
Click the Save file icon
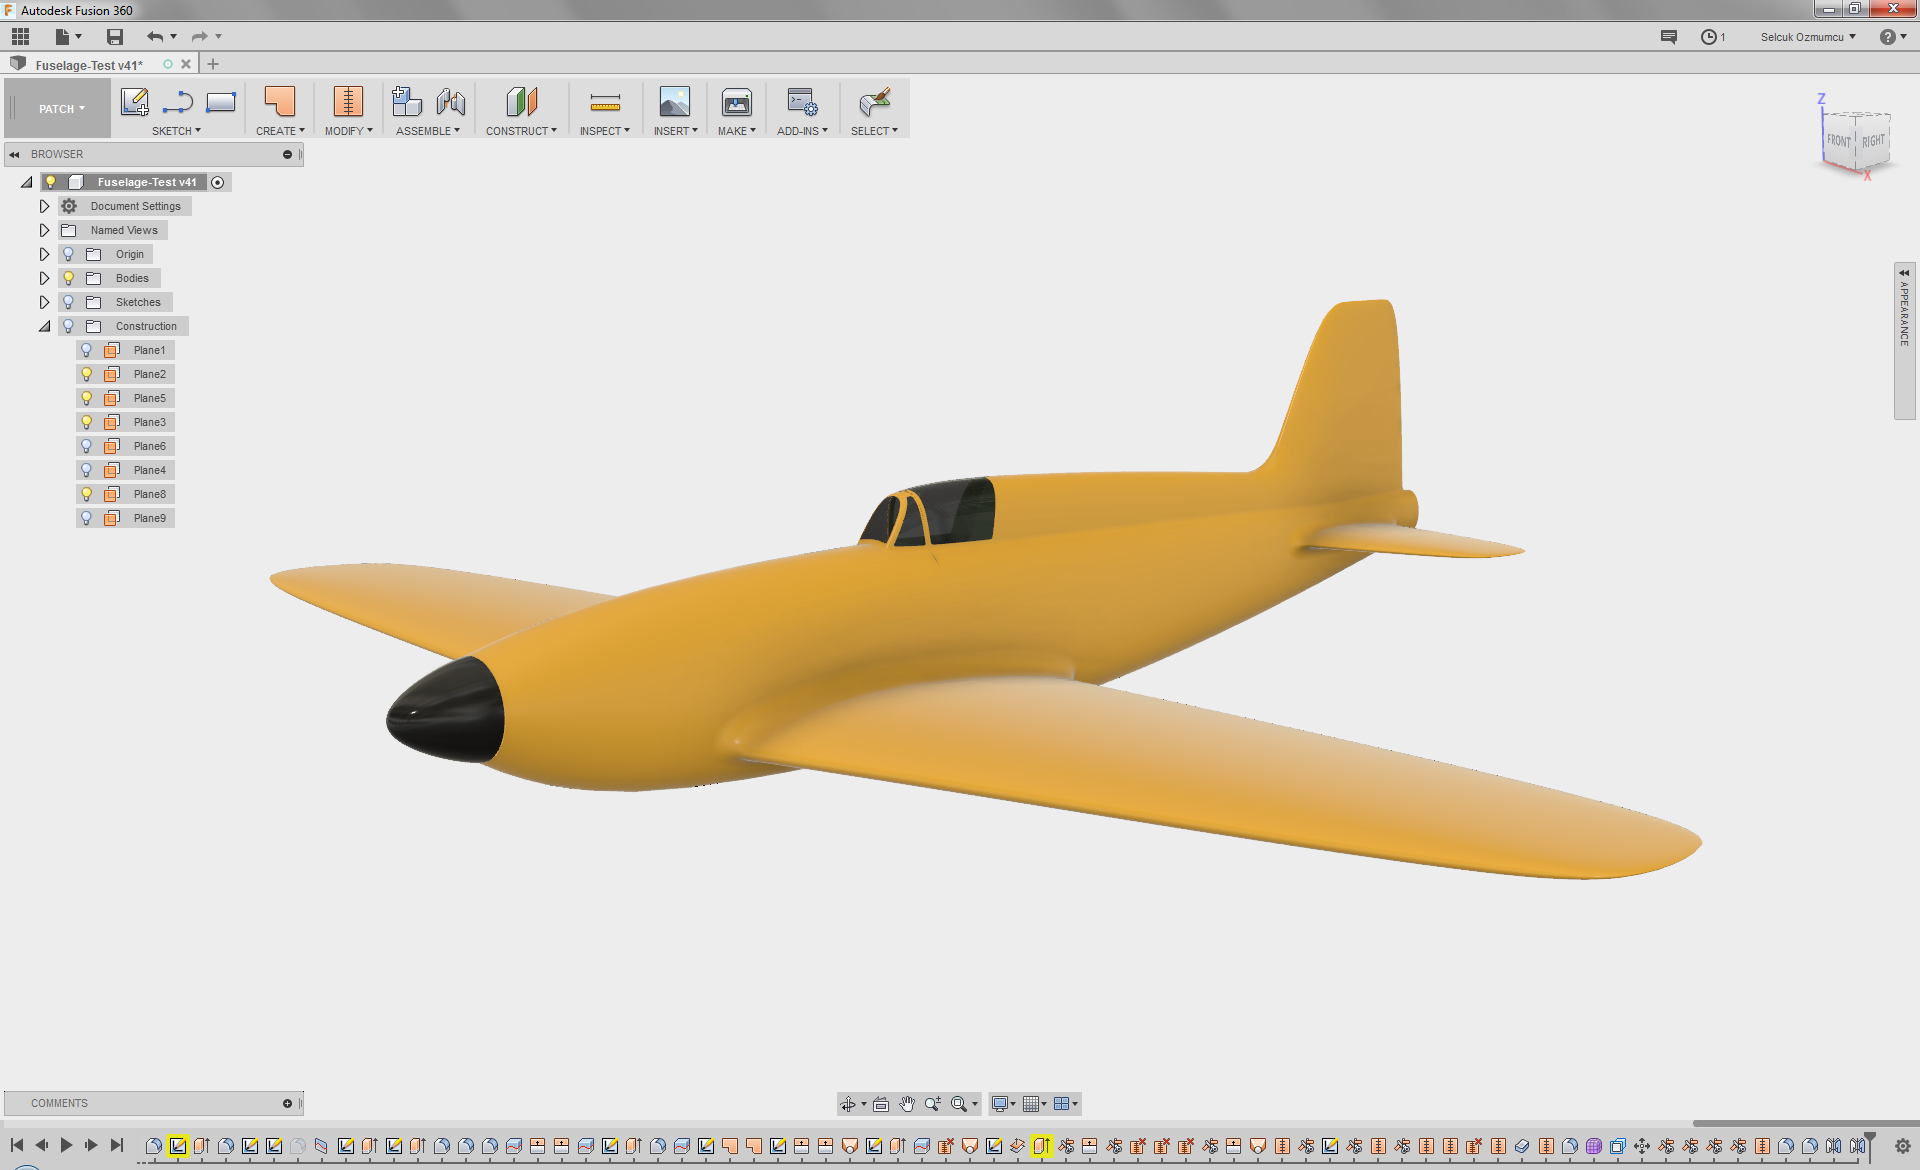(115, 37)
